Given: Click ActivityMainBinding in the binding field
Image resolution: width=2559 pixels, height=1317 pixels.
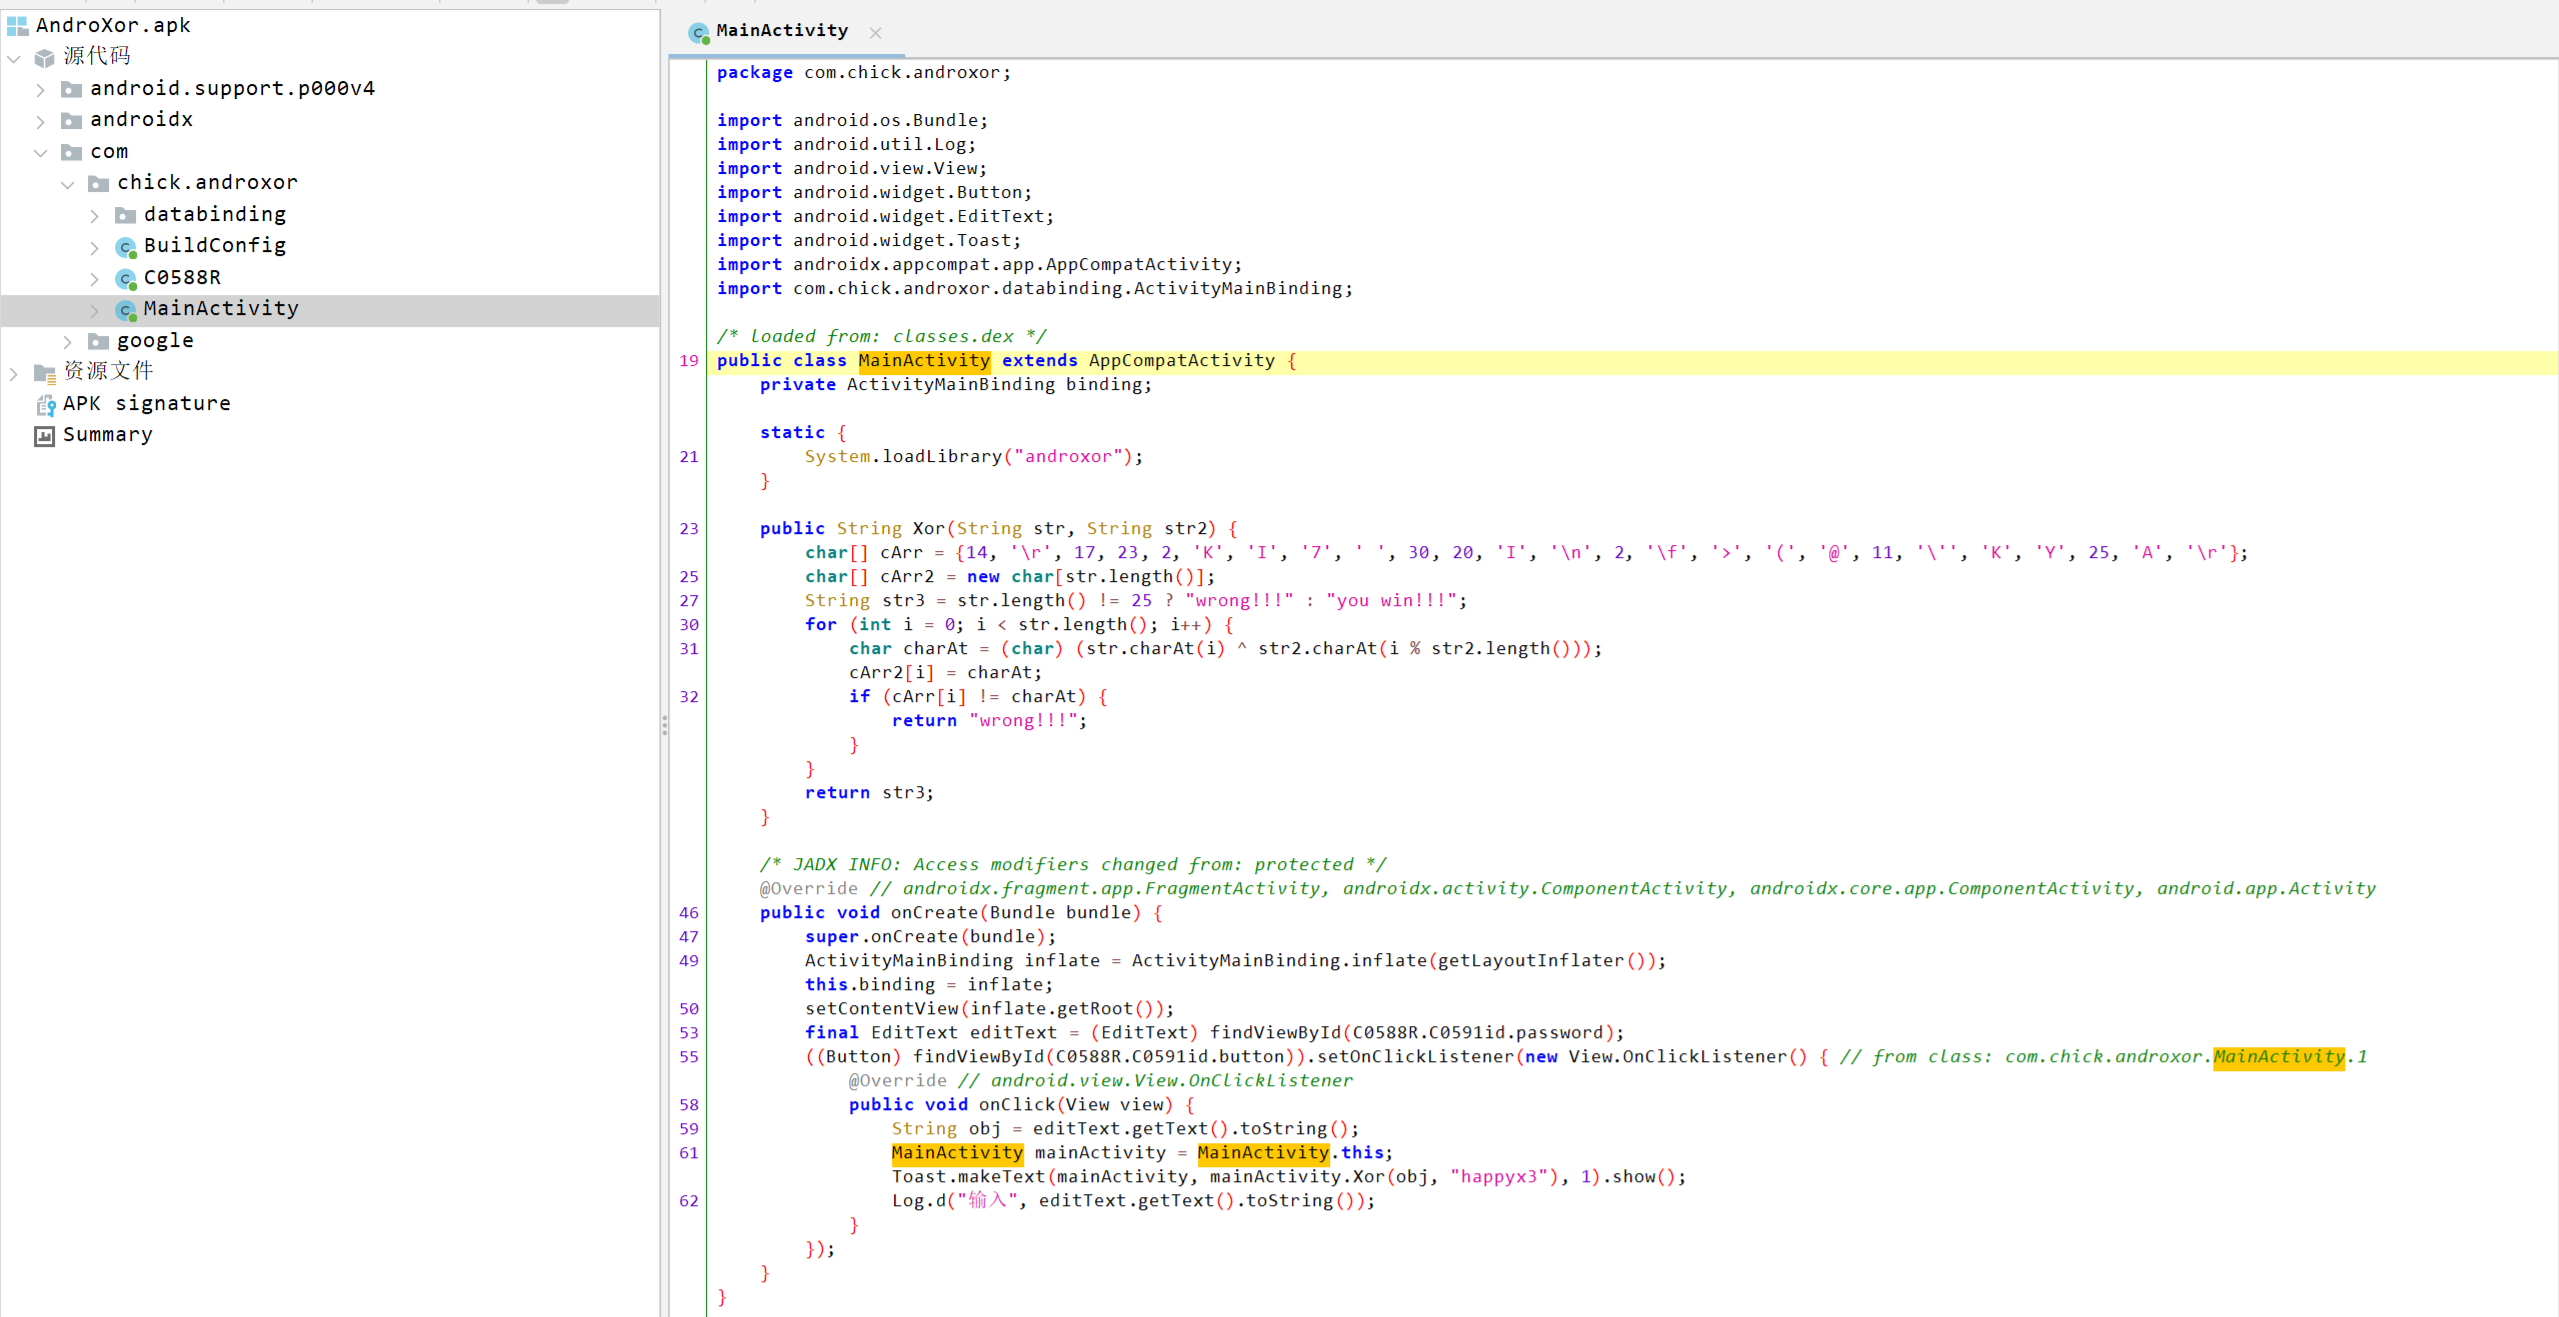Looking at the screenshot, I should tap(950, 384).
